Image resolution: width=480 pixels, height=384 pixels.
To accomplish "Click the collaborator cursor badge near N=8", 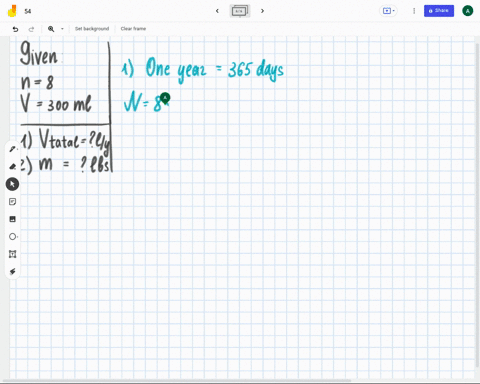I will point(165,98).
